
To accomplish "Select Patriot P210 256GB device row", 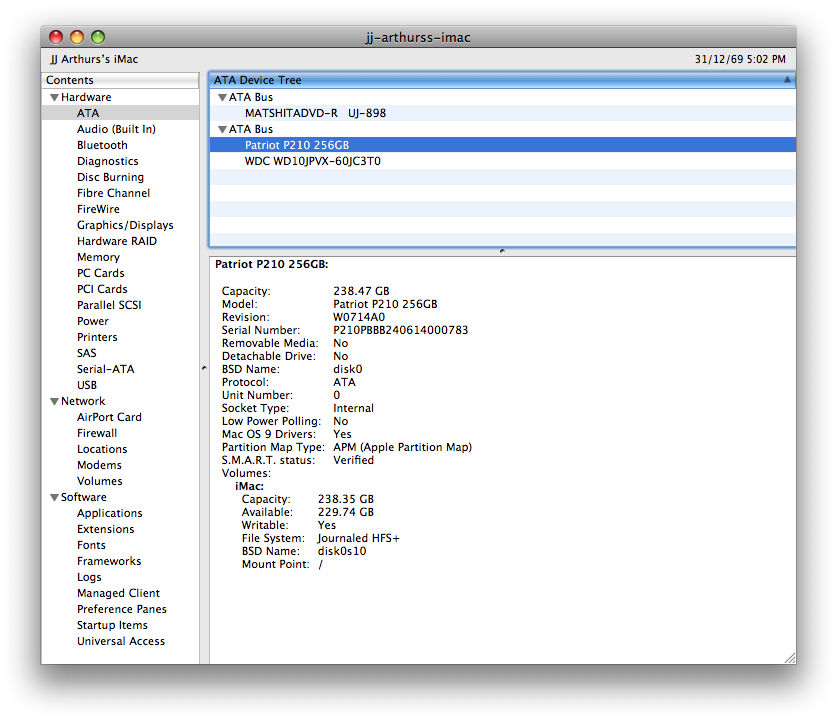I will pyautogui.click(x=502, y=145).
